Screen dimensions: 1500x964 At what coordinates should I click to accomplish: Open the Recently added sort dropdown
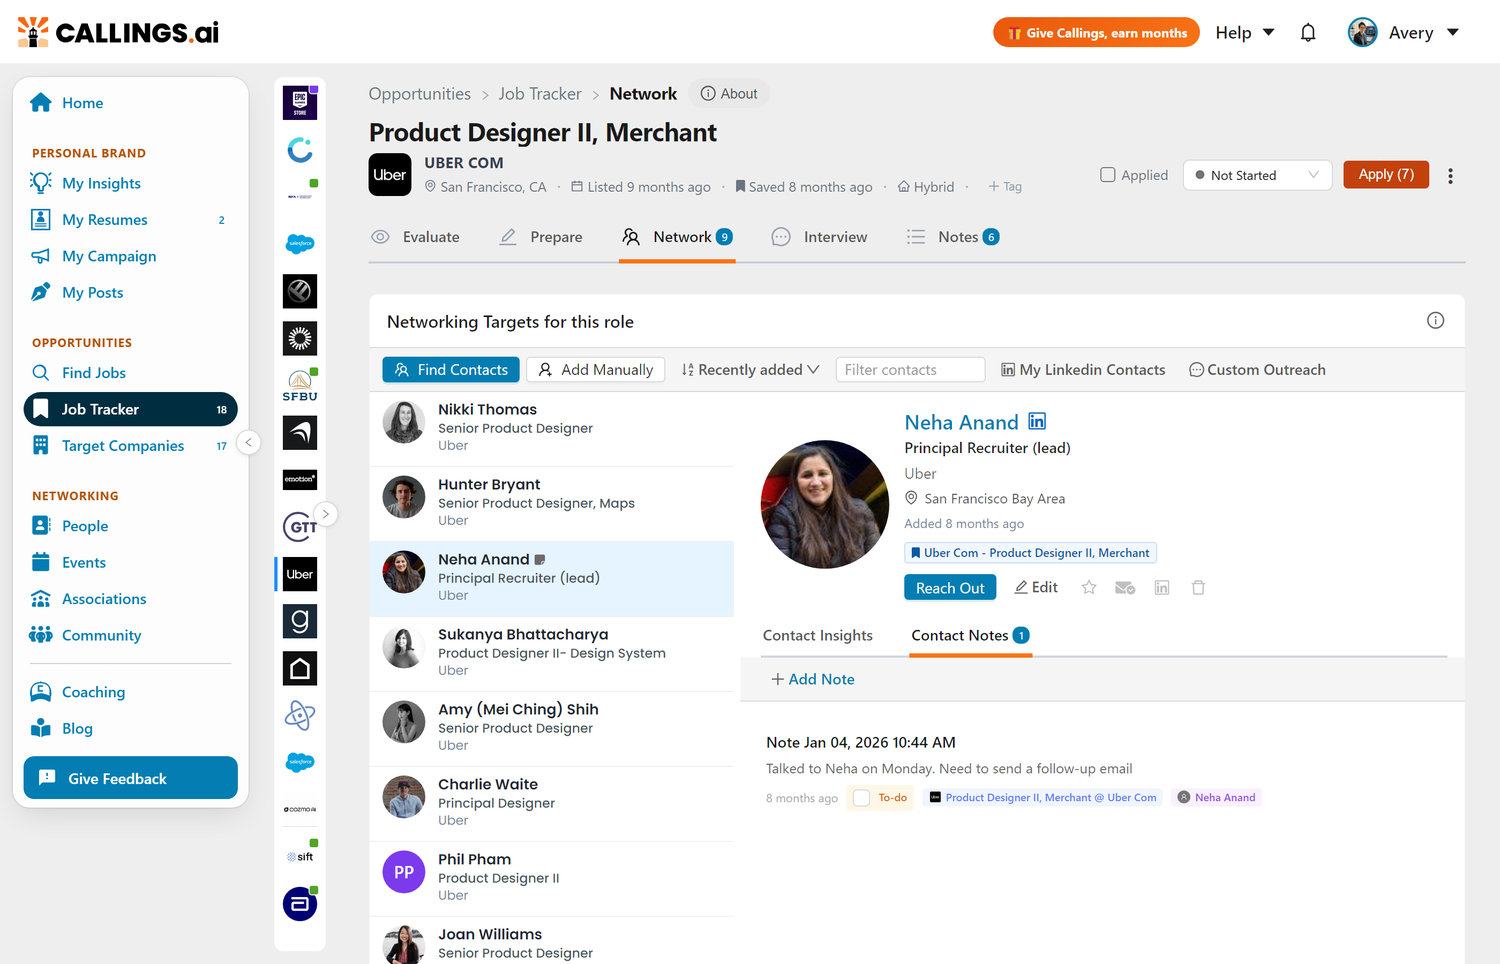click(x=750, y=370)
